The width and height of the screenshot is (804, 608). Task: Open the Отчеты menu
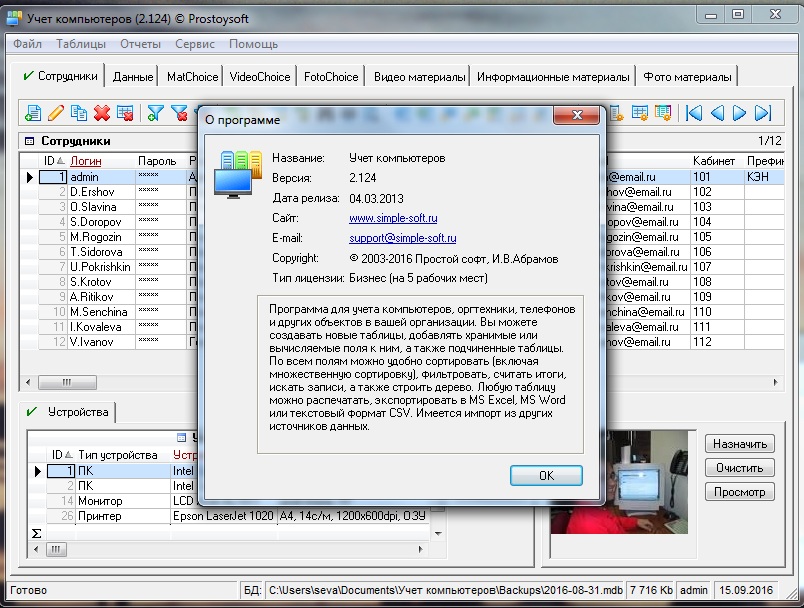(140, 44)
